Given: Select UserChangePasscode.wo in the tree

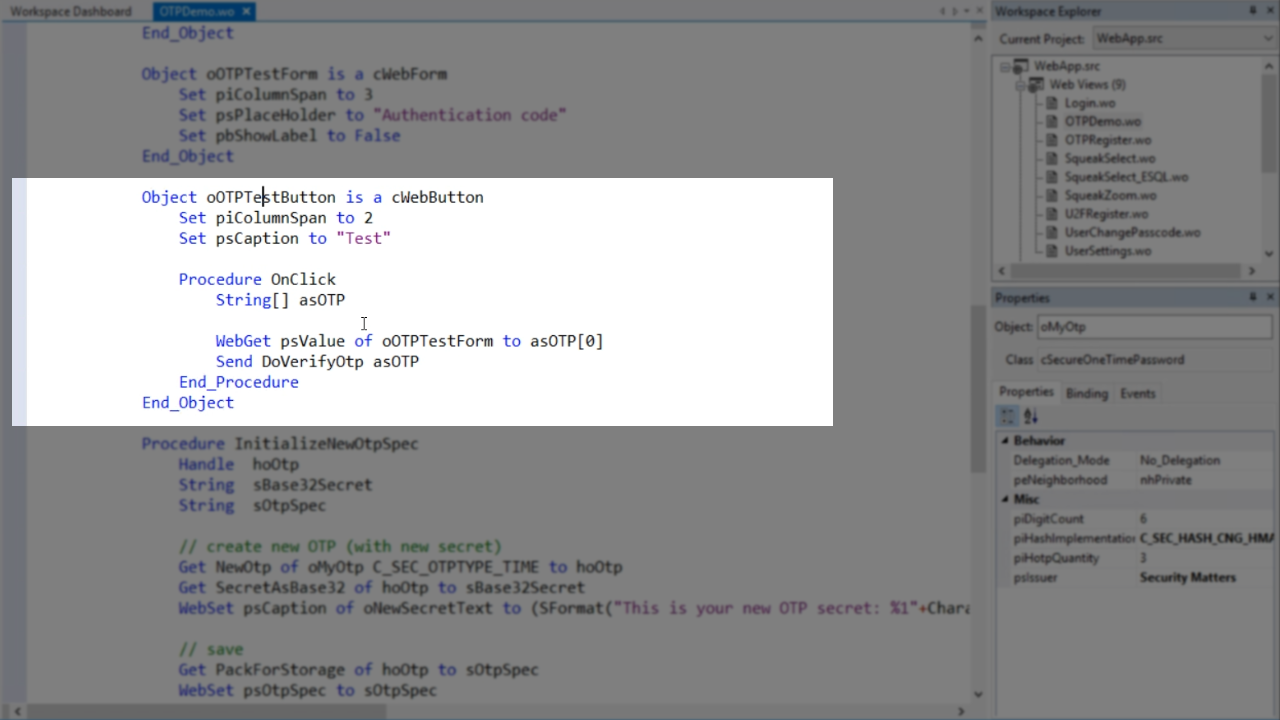Looking at the screenshot, I should pyautogui.click(x=1132, y=232).
